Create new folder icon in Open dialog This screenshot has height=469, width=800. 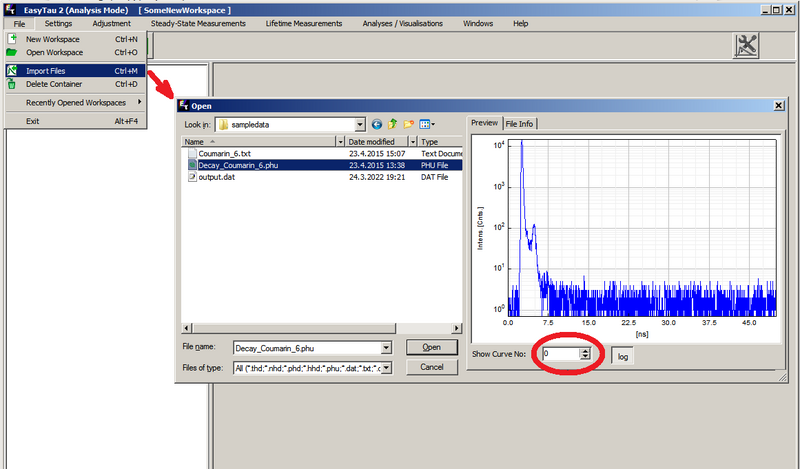[x=409, y=124]
